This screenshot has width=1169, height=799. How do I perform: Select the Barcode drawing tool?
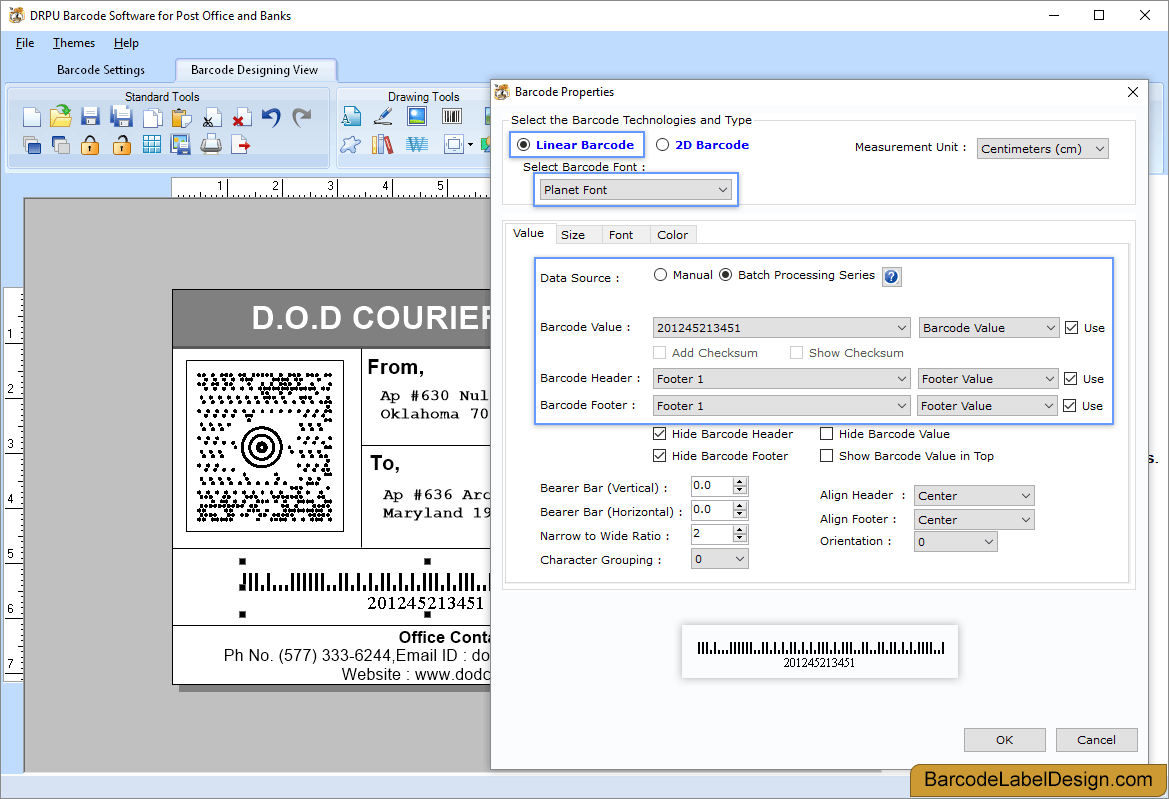(x=452, y=116)
